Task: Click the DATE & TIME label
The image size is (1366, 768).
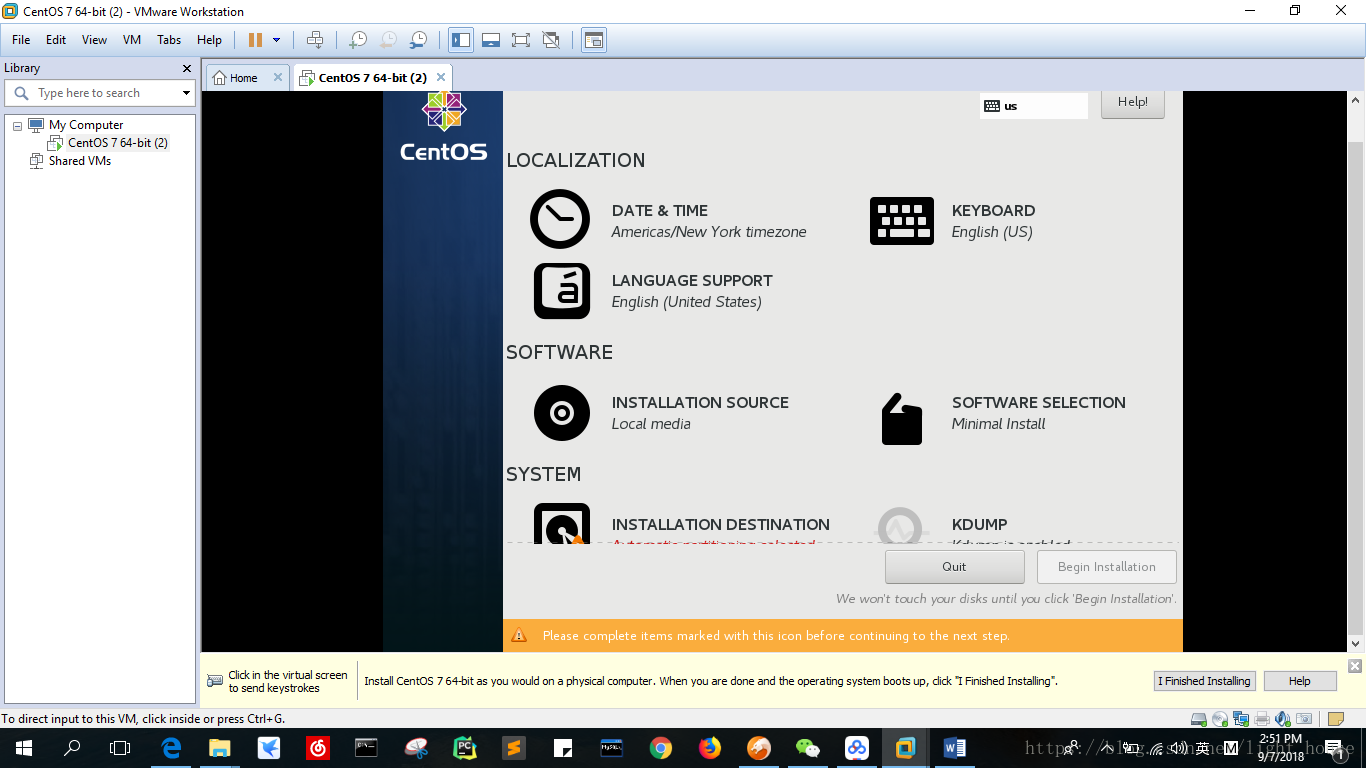Action: tap(660, 211)
